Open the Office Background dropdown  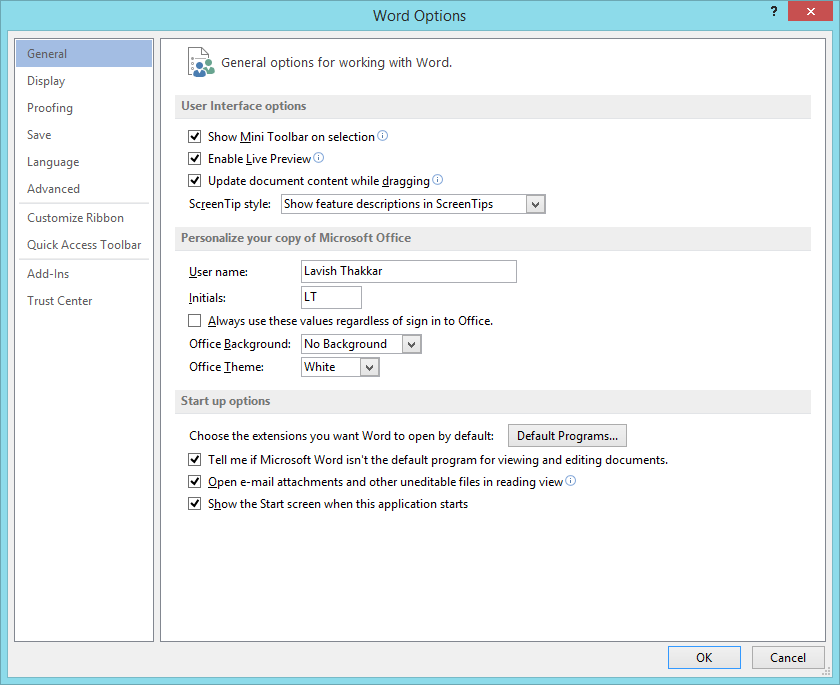pyautogui.click(x=411, y=344)
